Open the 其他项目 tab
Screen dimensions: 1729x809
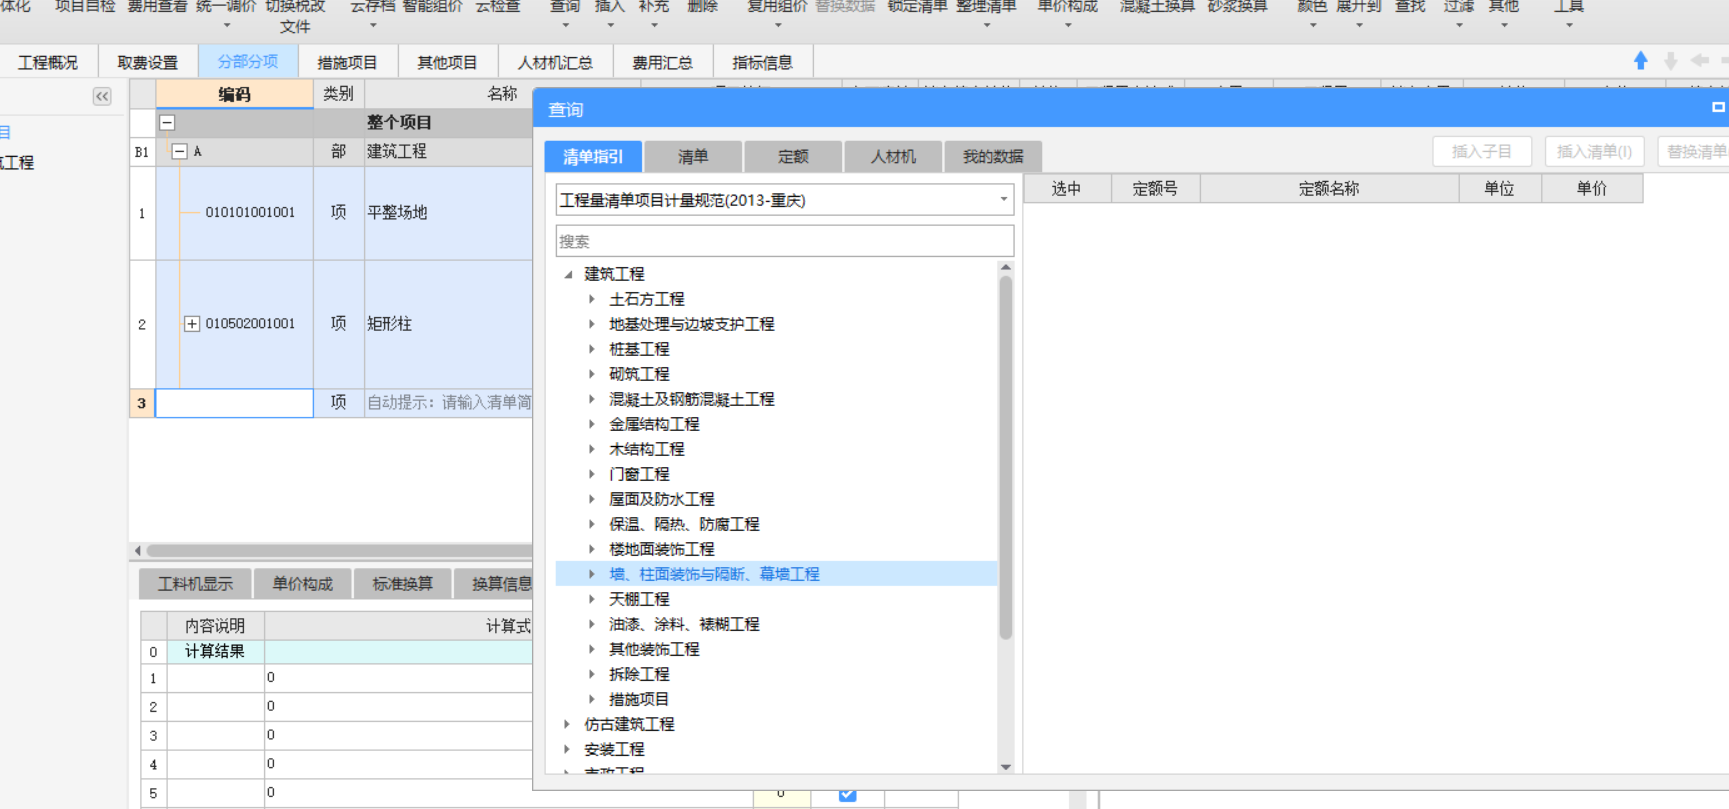[447, 62]
